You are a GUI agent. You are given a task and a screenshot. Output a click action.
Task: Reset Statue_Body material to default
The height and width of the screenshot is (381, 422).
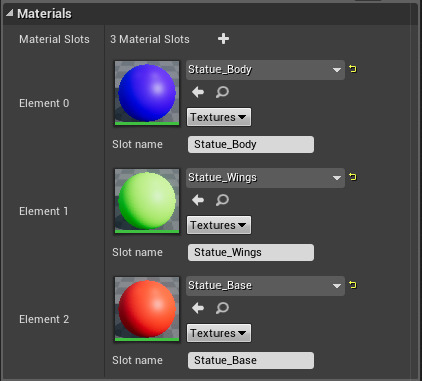353,69
